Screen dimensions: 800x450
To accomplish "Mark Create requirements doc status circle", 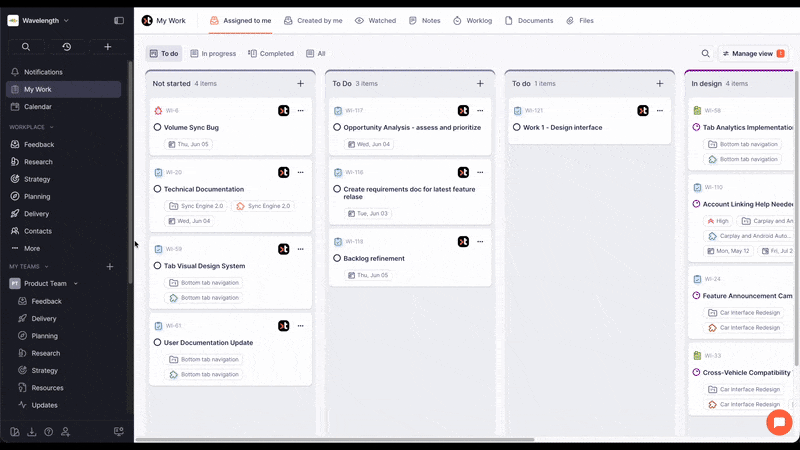I will (337, 189).
